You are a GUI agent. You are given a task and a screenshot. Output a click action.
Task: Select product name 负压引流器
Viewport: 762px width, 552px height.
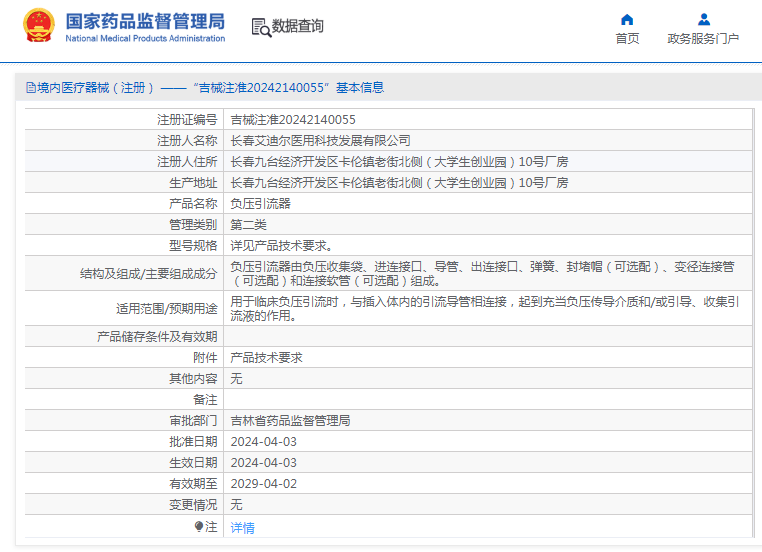tap(260, 204)
